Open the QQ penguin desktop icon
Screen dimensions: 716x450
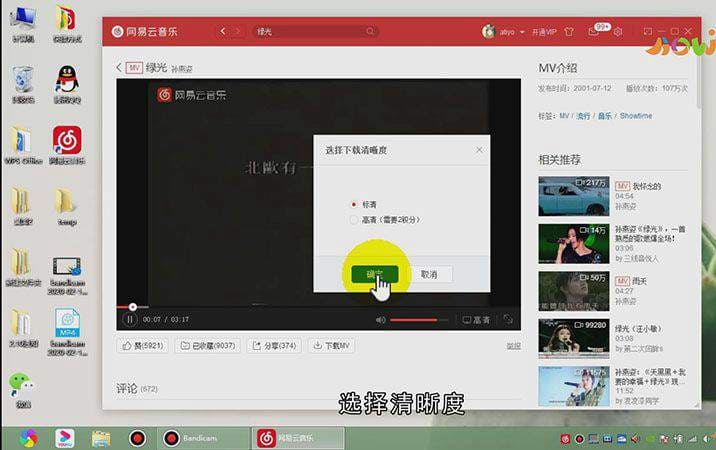[x=67, y=84]
